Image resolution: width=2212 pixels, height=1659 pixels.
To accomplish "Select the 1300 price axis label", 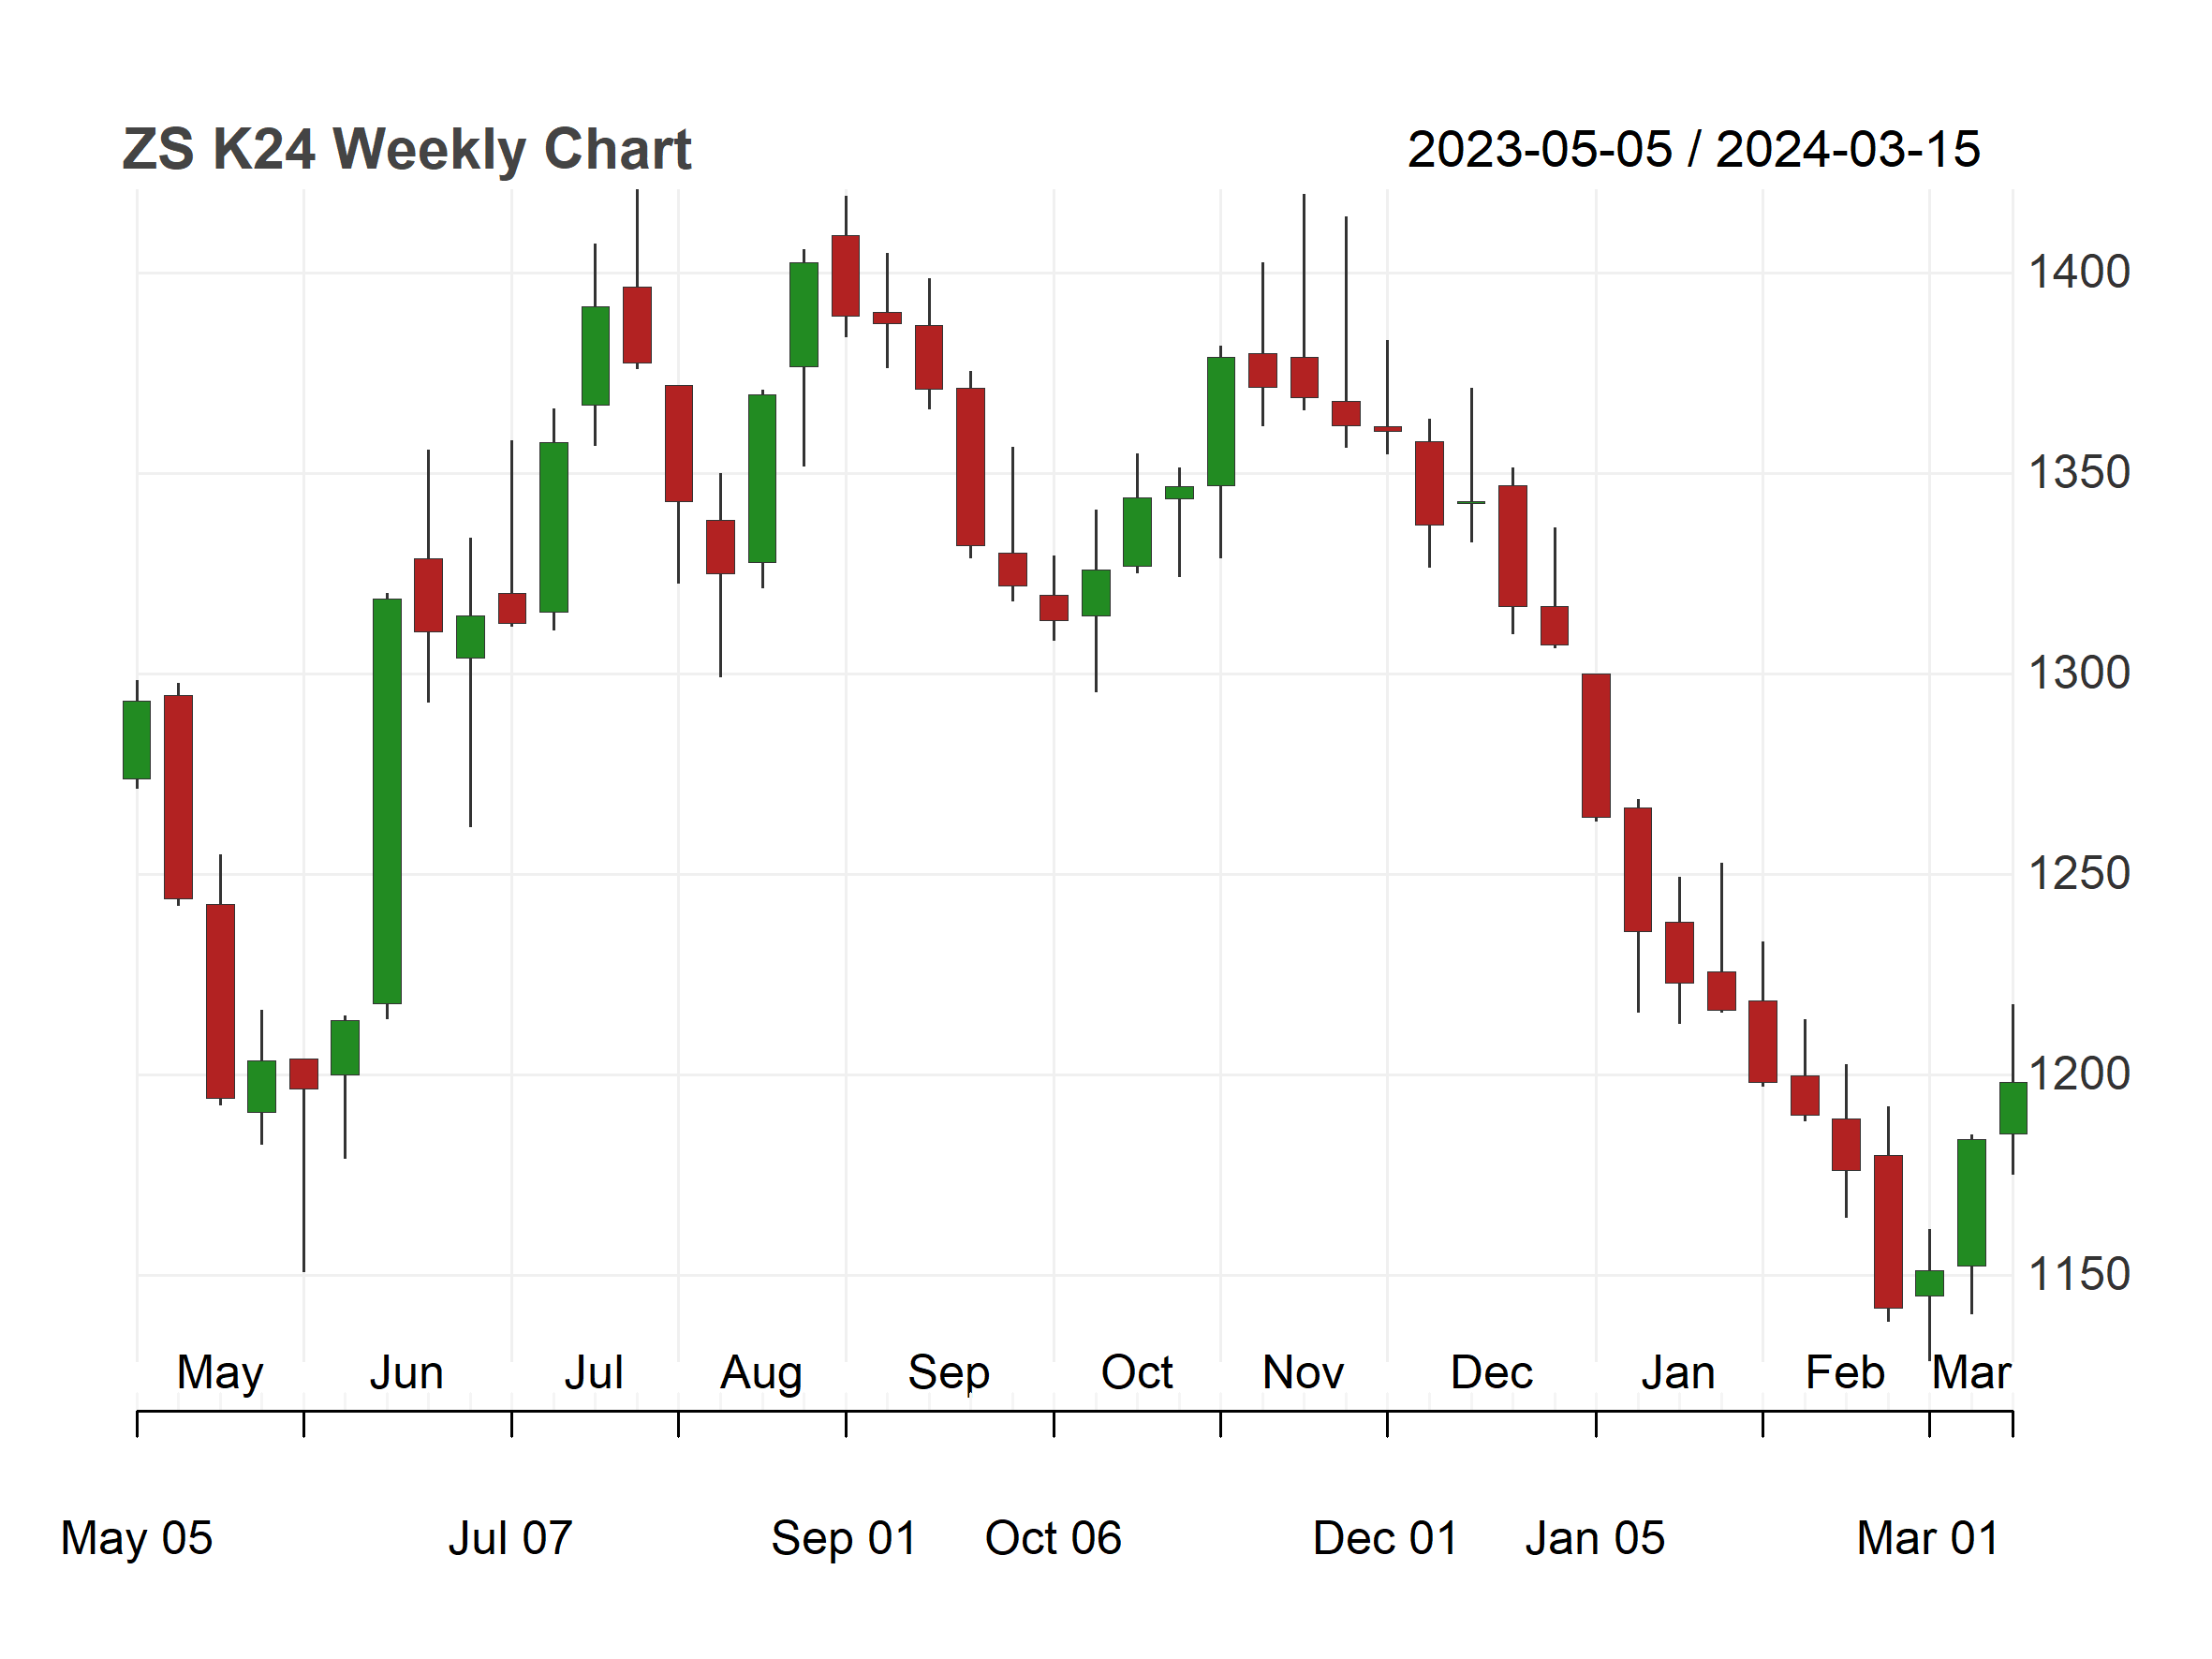I will [x=2079, y=673].
